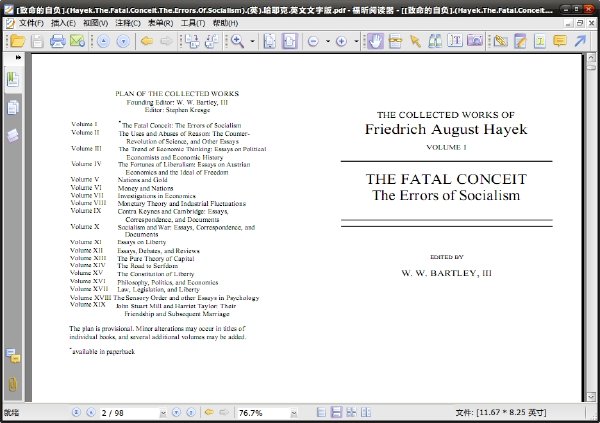600x423 pixels.
Task: Open the magnifier tool dropdown arrow
Action: 252,41
